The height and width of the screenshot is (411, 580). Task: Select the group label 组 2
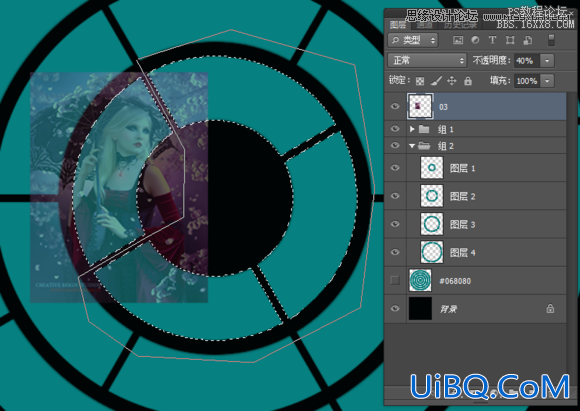pos(446,146)
